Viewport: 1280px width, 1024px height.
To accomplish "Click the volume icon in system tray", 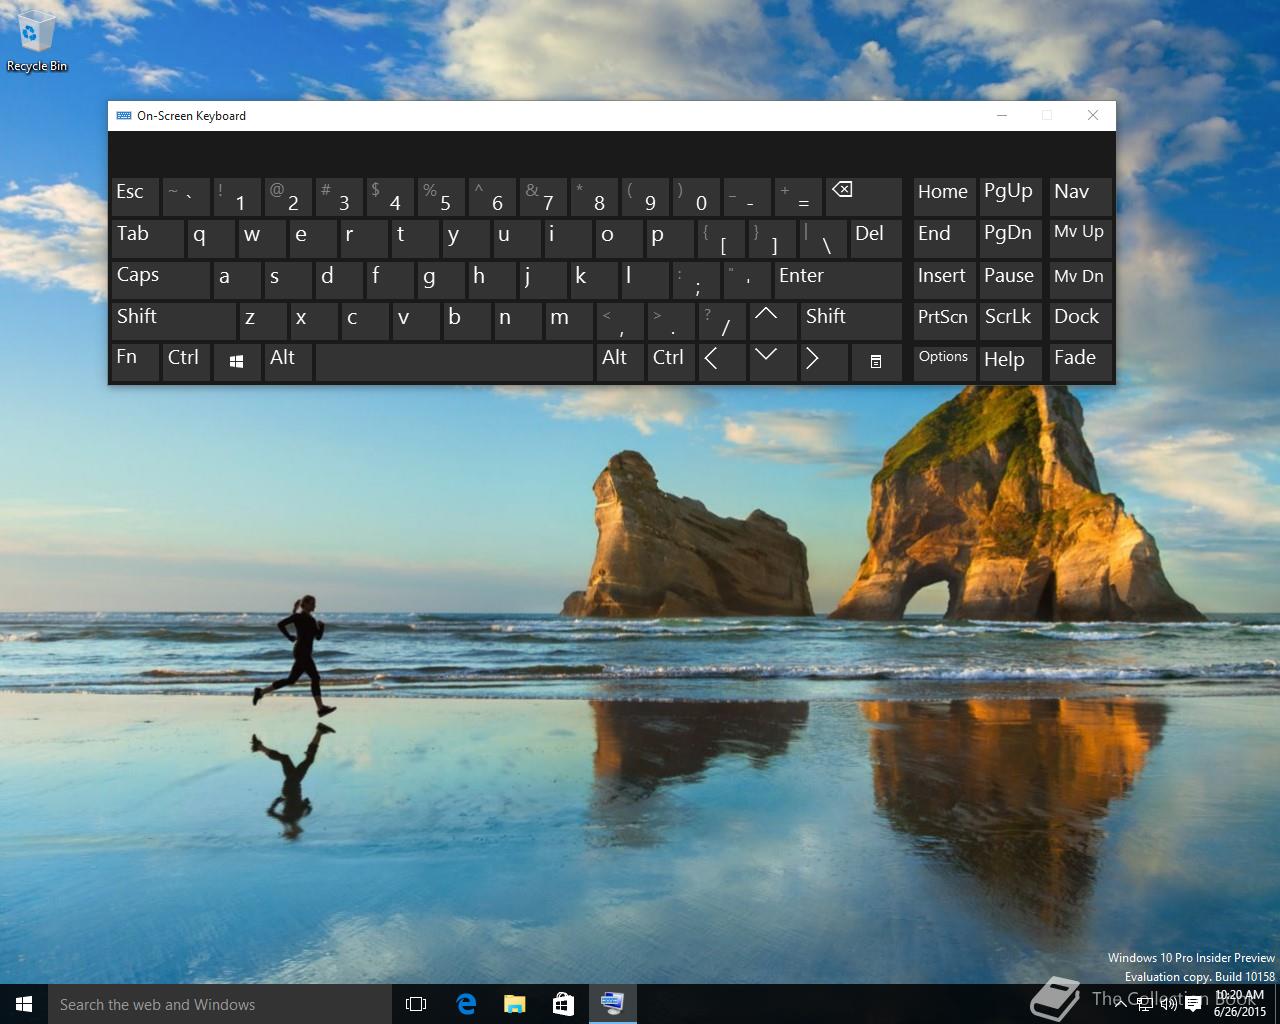I will (x=1169, y=1004).
